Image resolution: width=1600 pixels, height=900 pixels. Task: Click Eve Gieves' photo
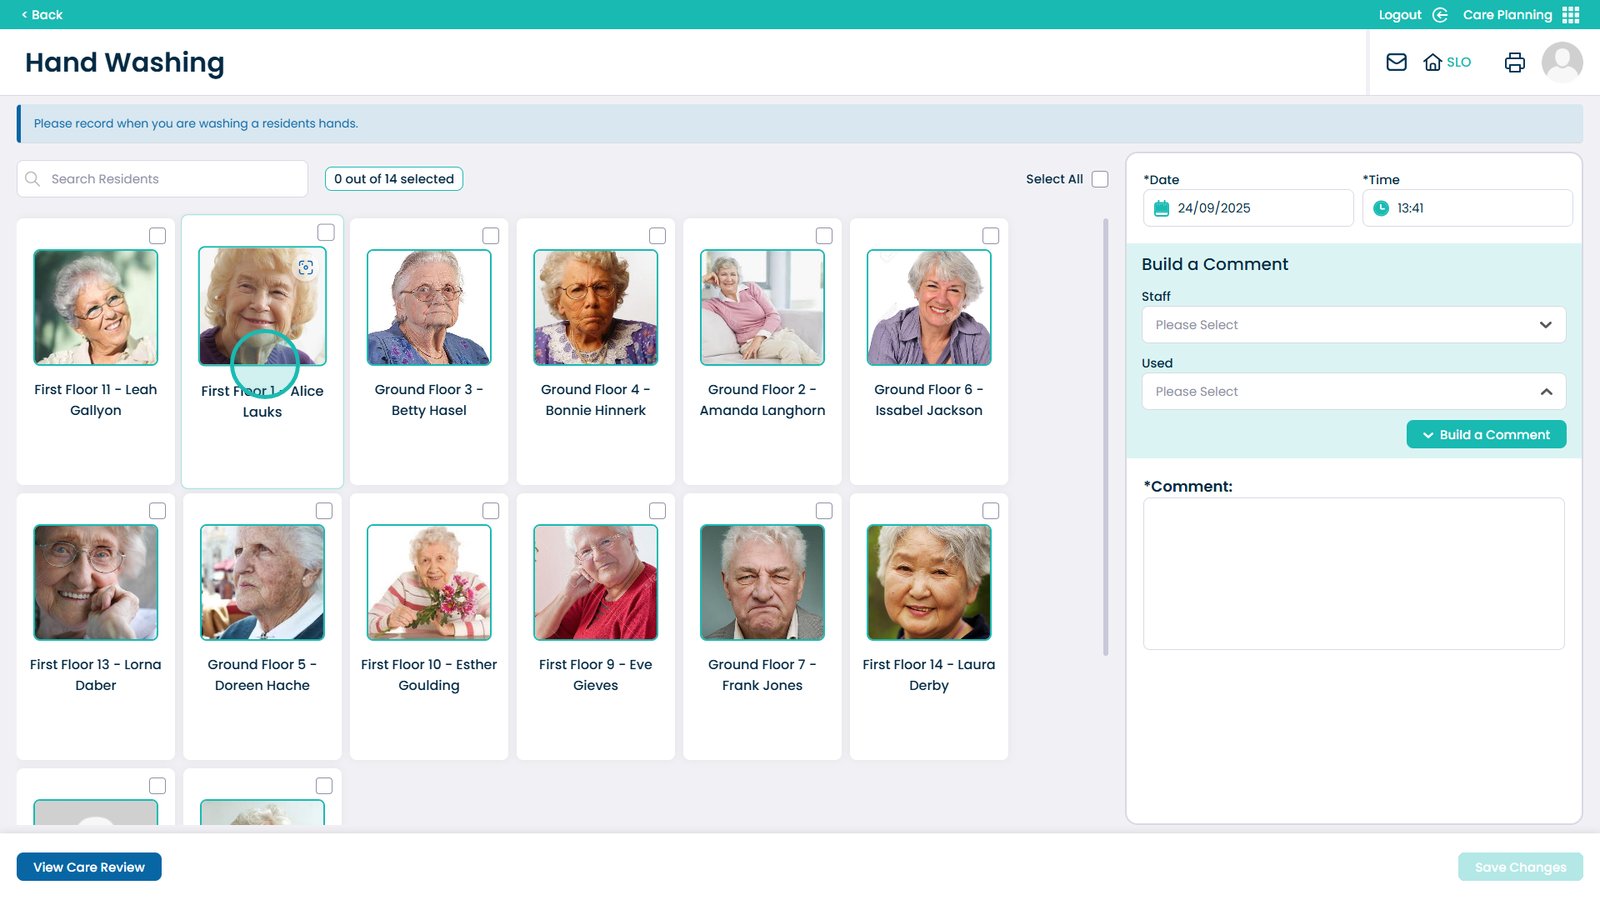tap(596, 582)
